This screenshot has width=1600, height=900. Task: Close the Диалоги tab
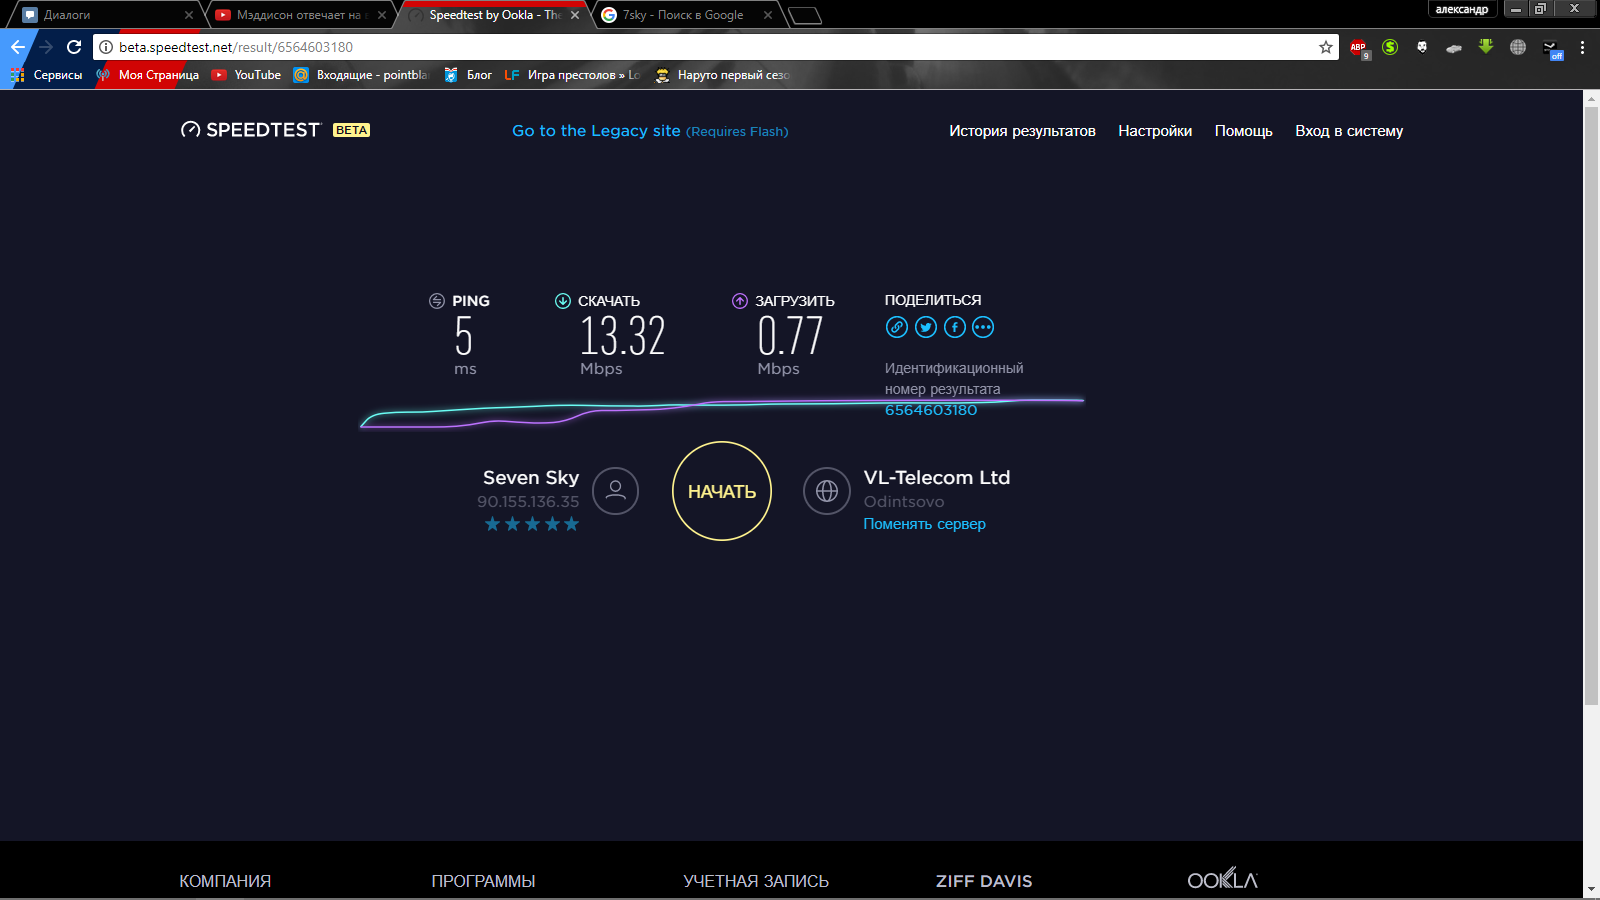click(x=188, y=15)
